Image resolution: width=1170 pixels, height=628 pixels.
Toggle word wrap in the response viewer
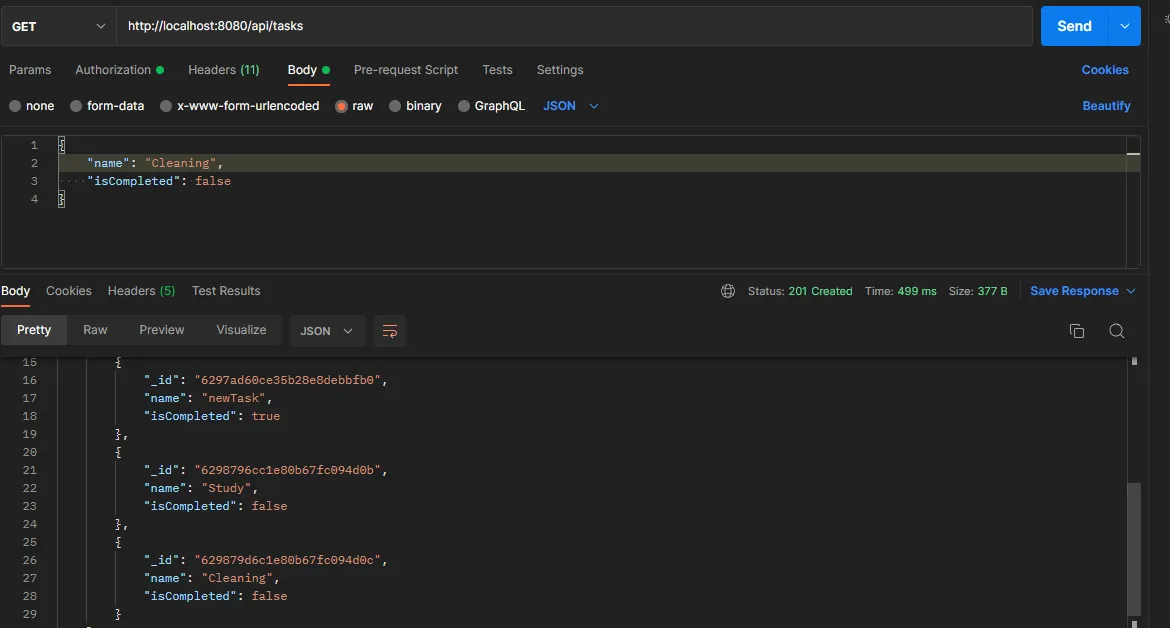(389, 330)
